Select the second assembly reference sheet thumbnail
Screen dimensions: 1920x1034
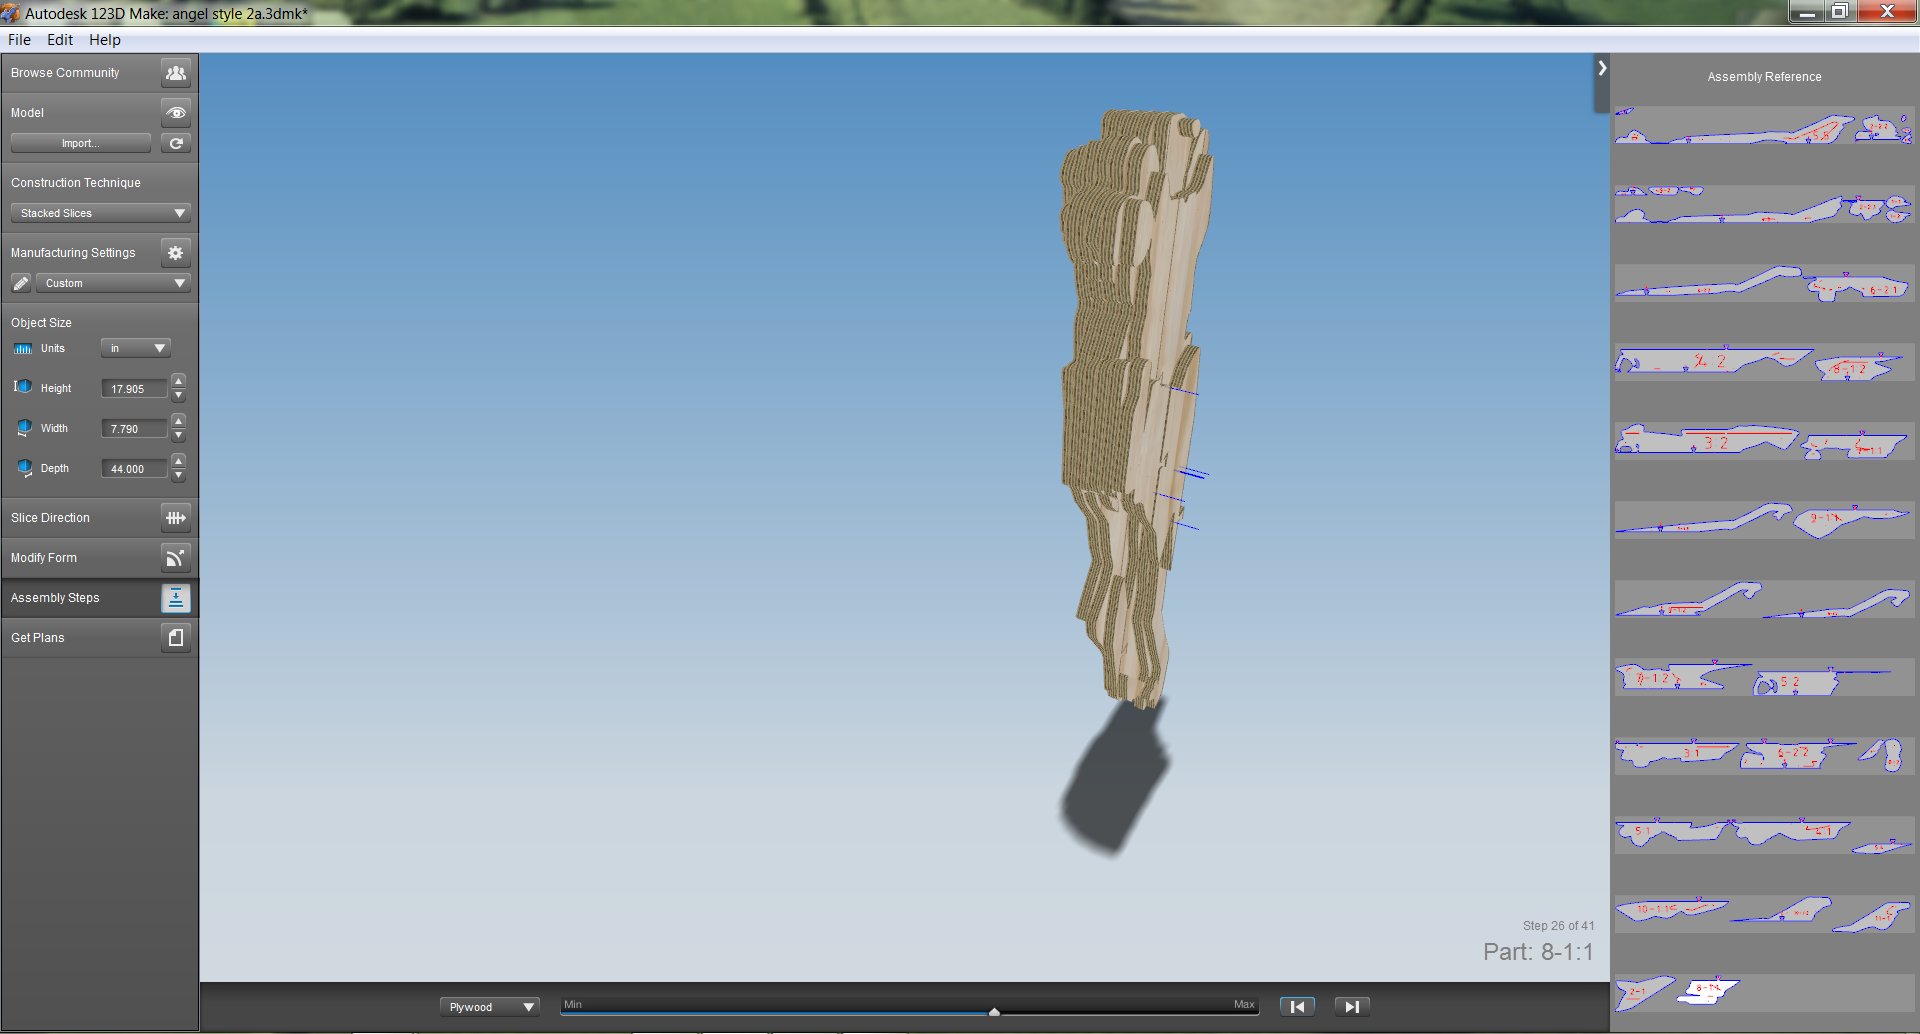tap(1764, 204)
